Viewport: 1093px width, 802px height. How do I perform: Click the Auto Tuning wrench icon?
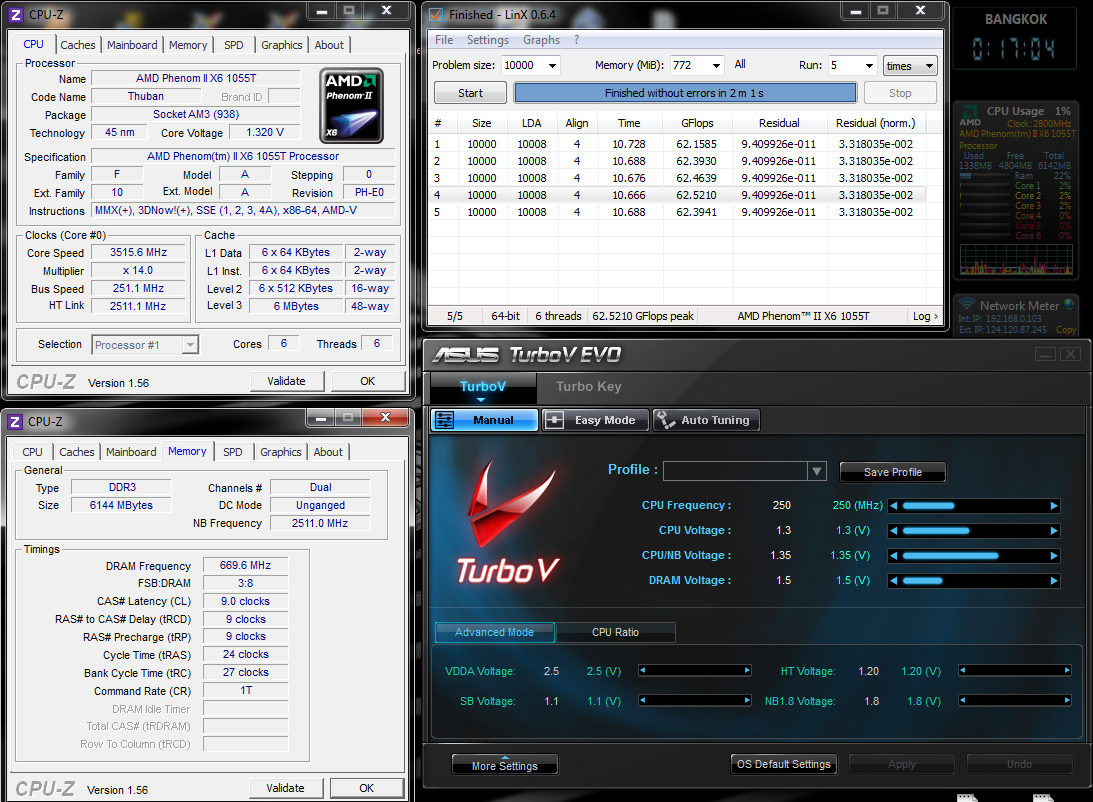click(x=666, y=421)
